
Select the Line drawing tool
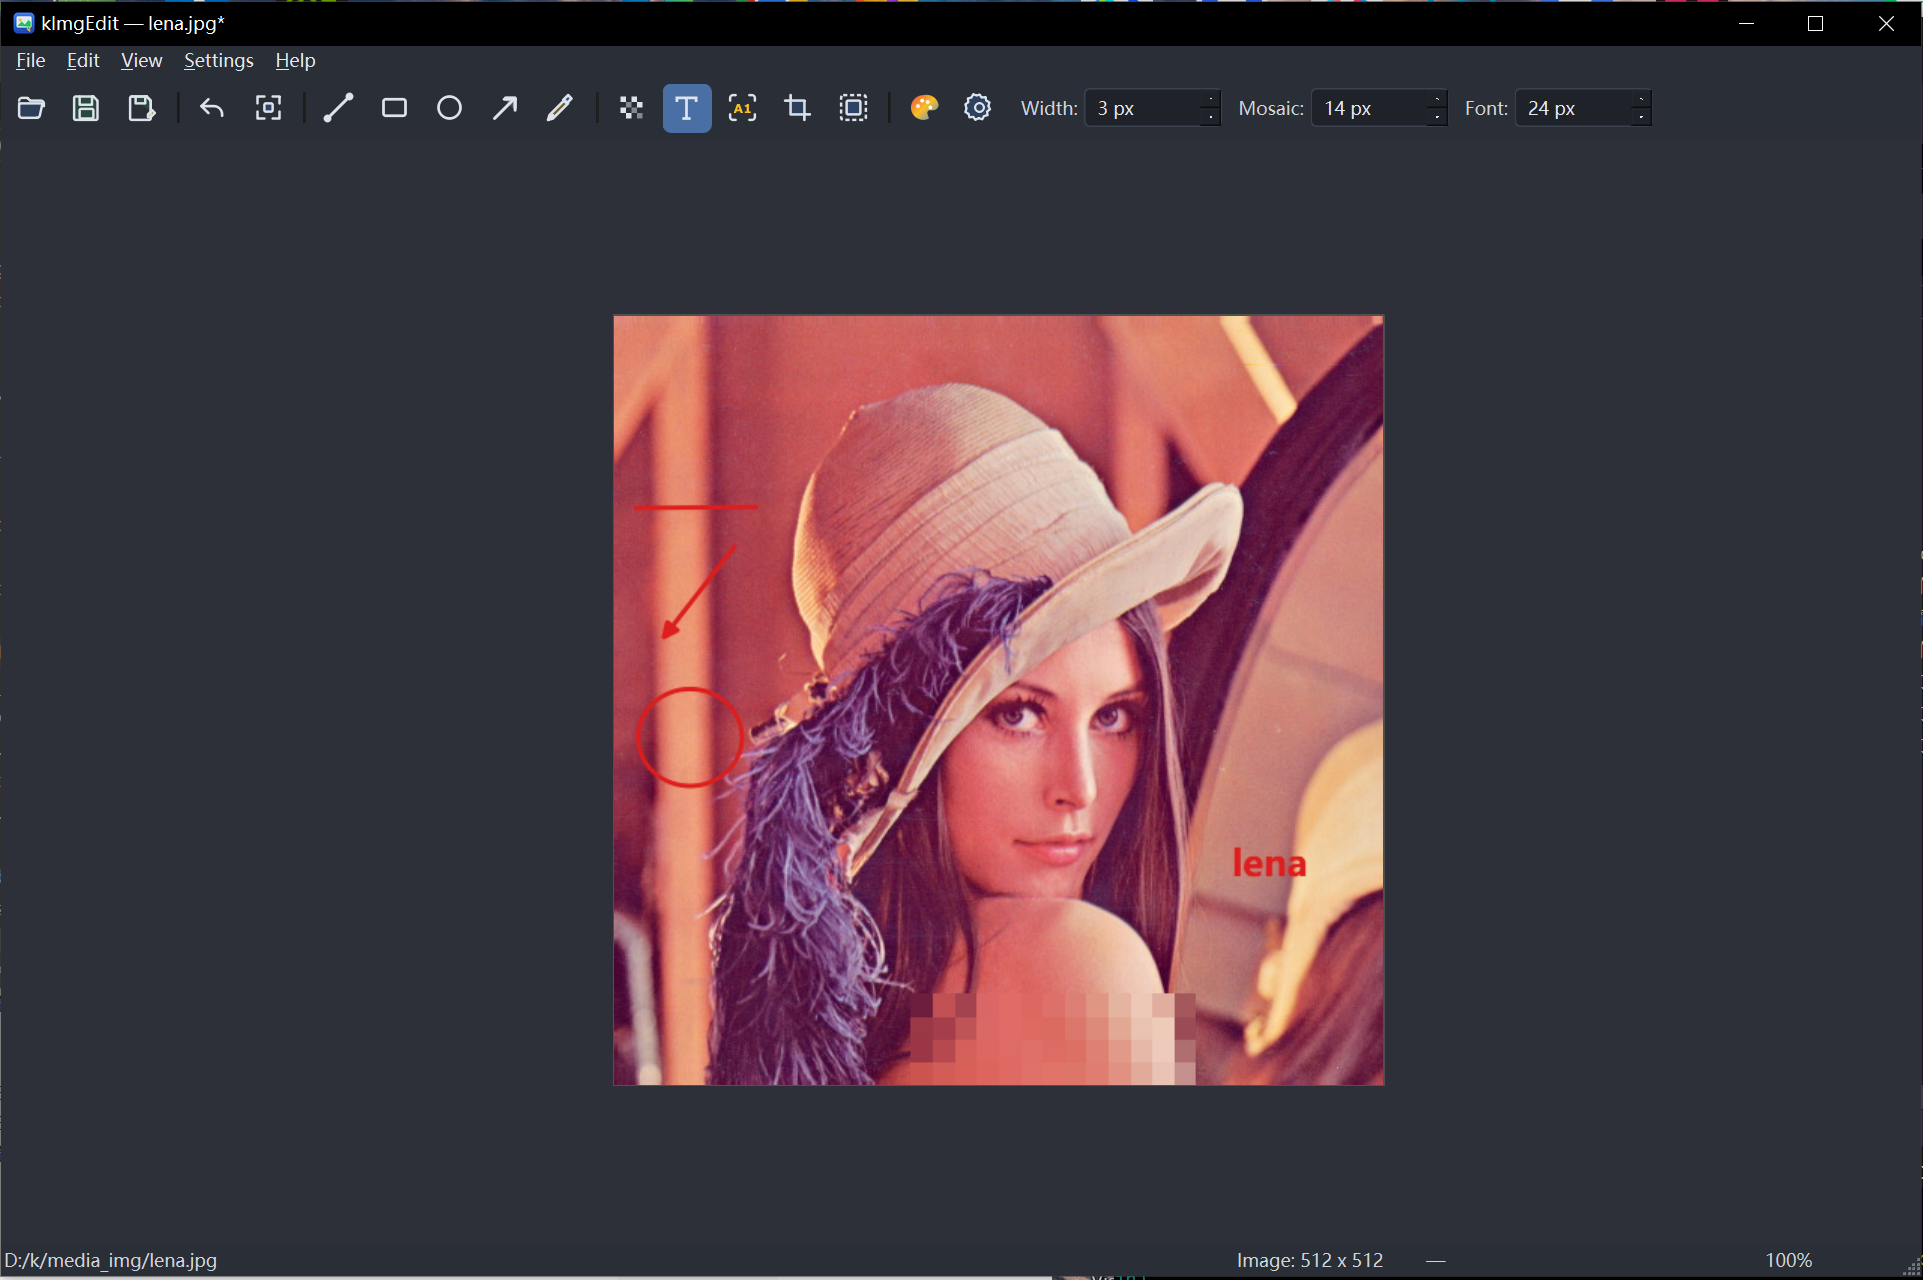[338, 108]
